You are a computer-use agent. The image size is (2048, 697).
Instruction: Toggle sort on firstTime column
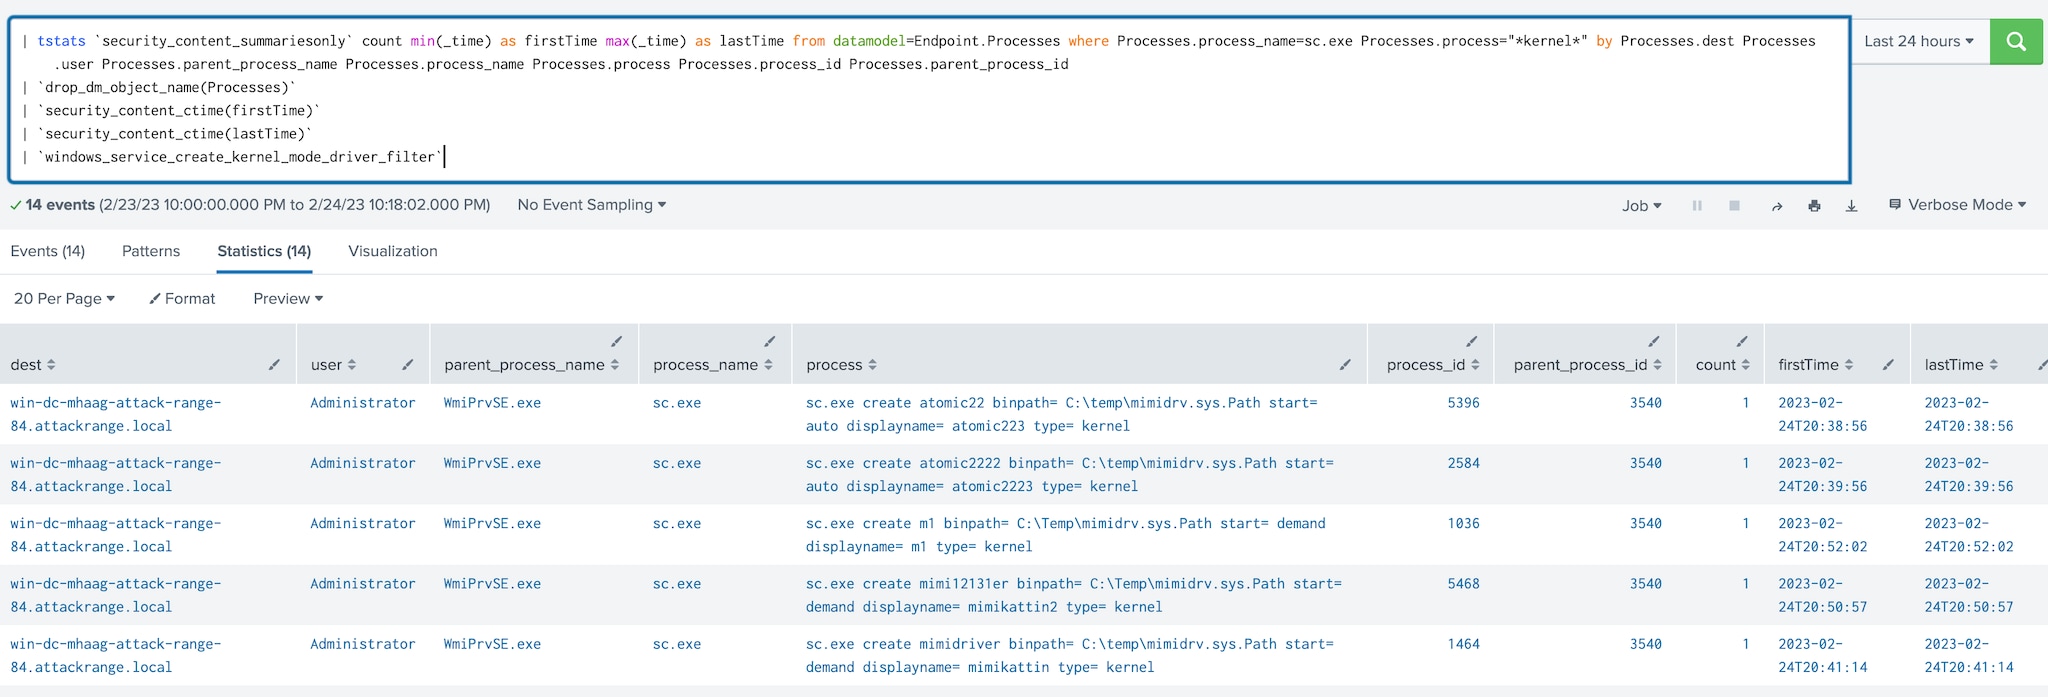1815,365
